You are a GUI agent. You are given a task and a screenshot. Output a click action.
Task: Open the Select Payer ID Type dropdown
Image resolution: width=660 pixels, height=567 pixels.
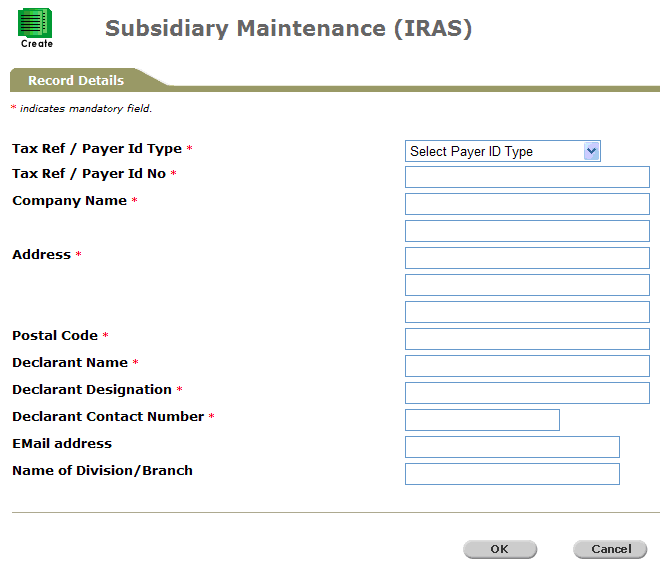click(503, 151)
